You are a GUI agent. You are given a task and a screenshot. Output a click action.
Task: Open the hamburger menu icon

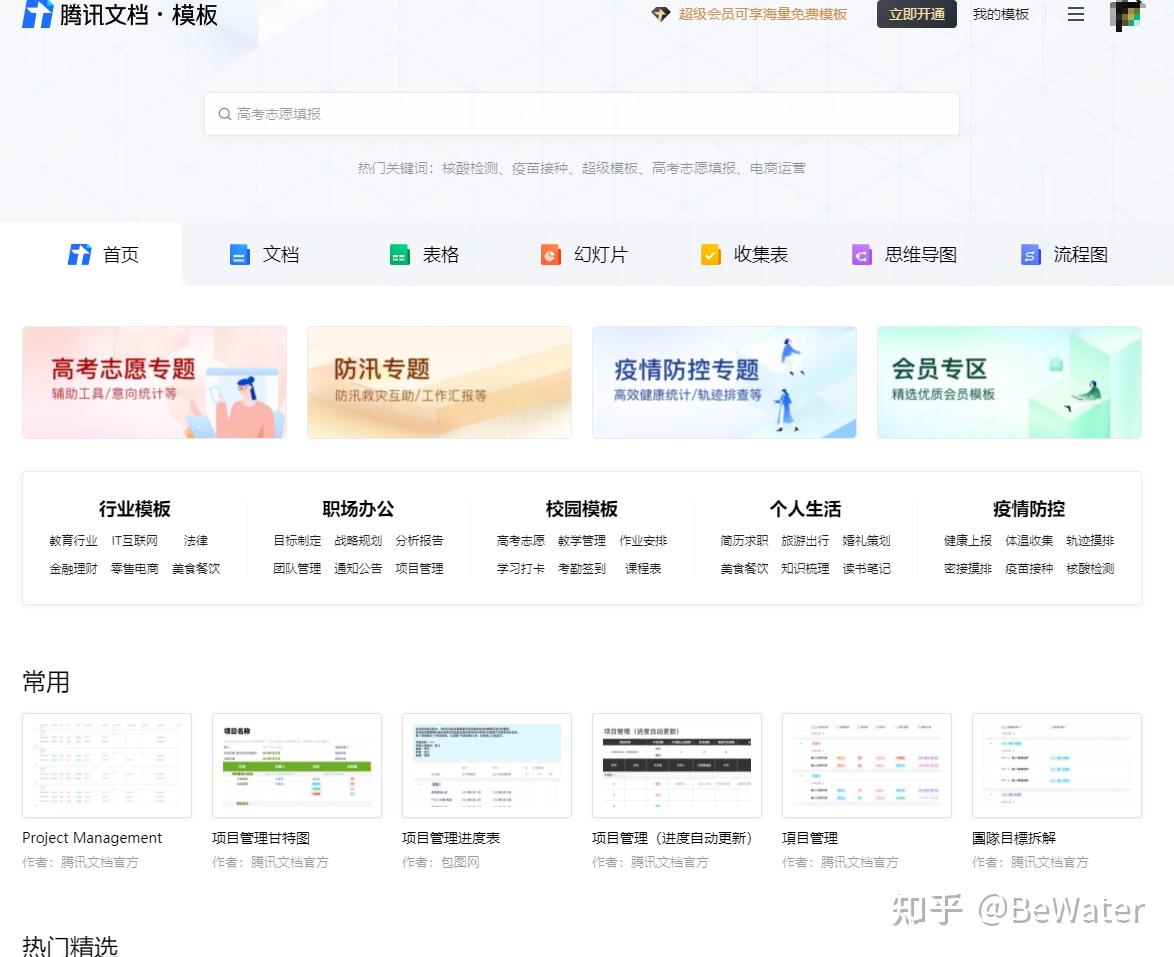click(1076, 14)
